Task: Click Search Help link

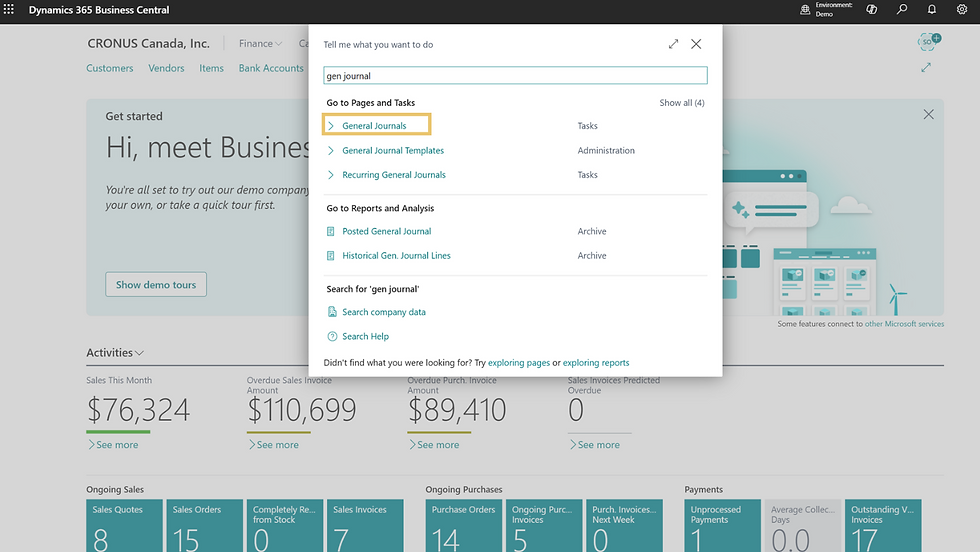Action: click(x=365, y=336)
